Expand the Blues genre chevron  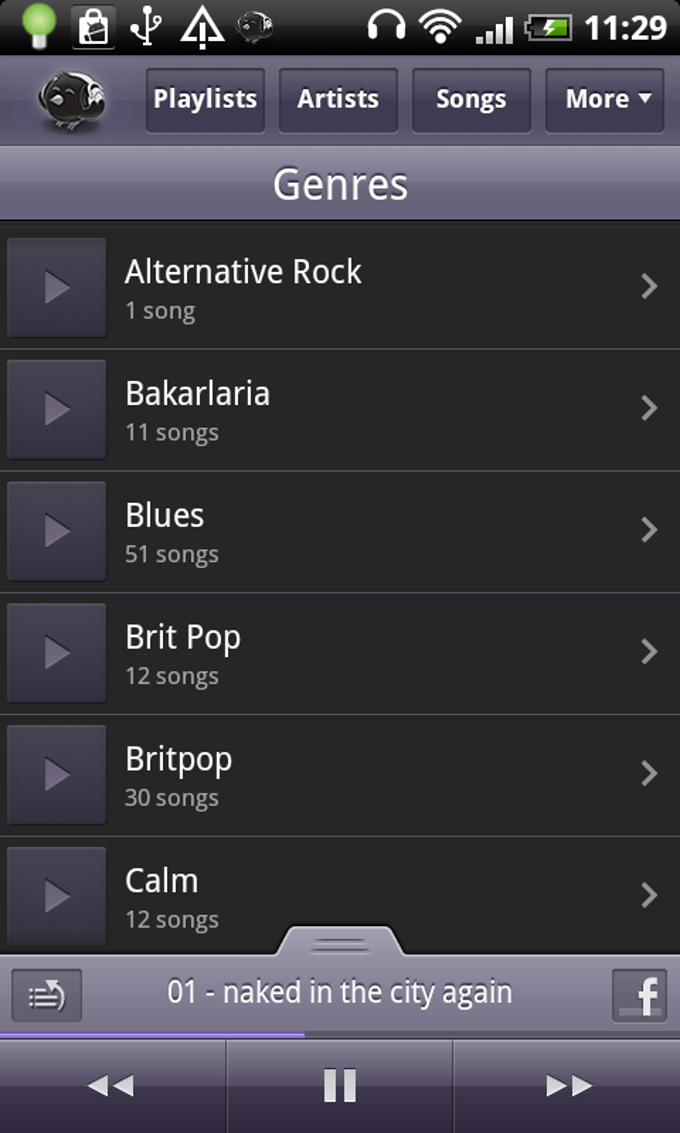point(649,530)
